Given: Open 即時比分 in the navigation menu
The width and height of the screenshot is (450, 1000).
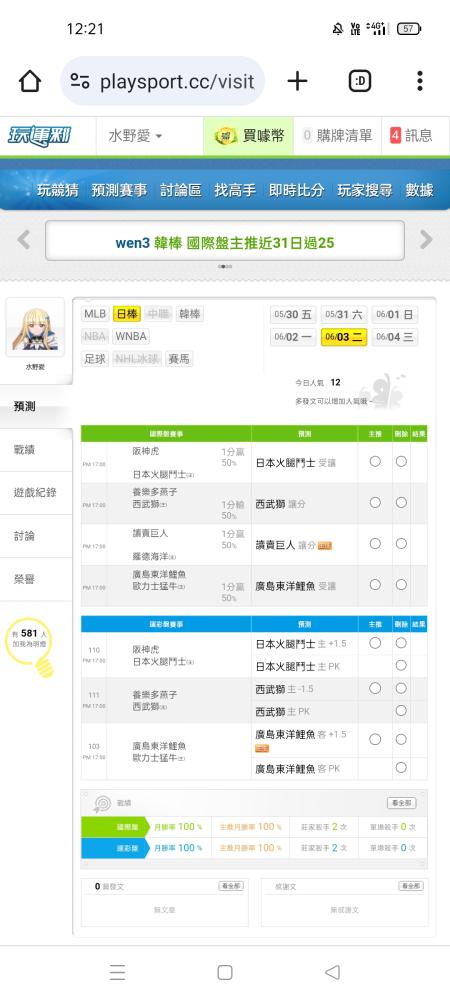Looking at the screenshot, I should tap(296, 190).
